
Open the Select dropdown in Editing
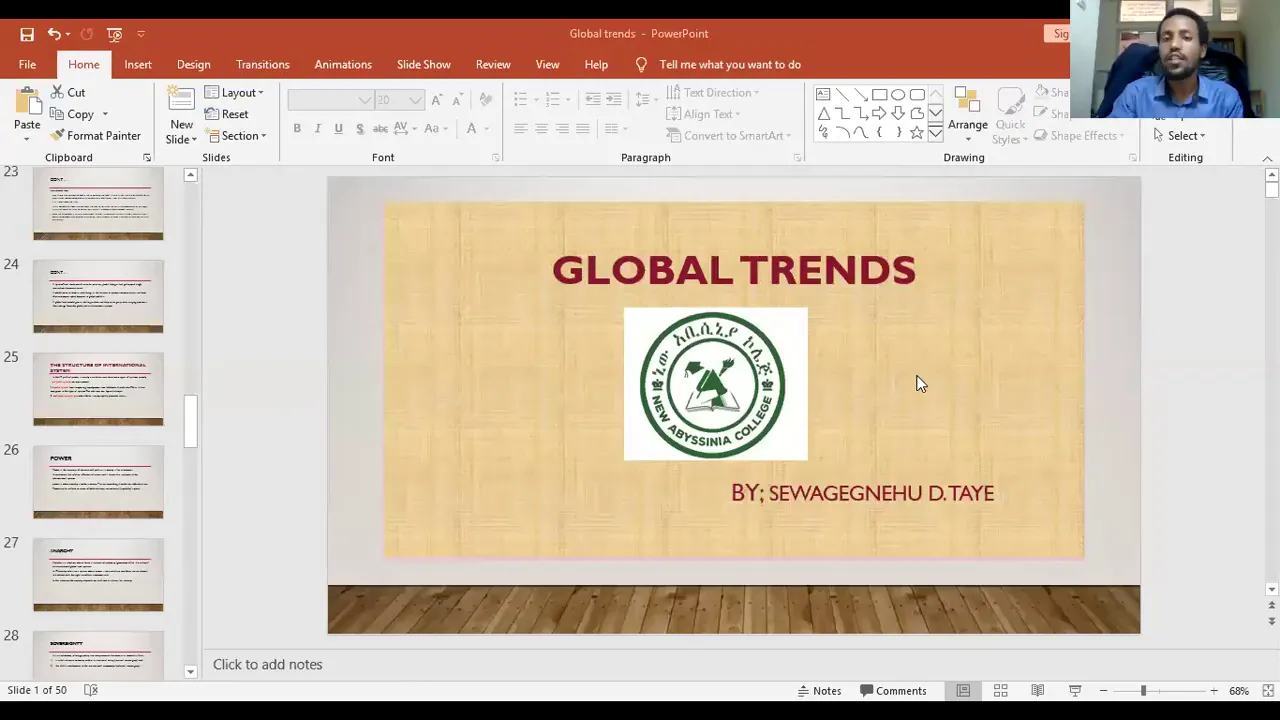tap(1180, 135)
